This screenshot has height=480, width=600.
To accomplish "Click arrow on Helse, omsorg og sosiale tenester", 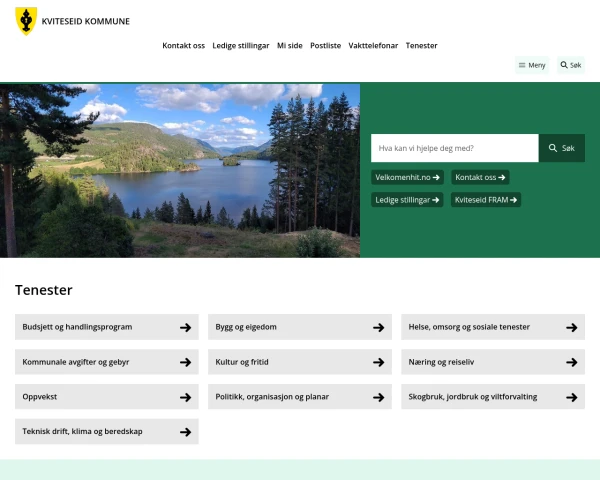I will click(572, 327).
